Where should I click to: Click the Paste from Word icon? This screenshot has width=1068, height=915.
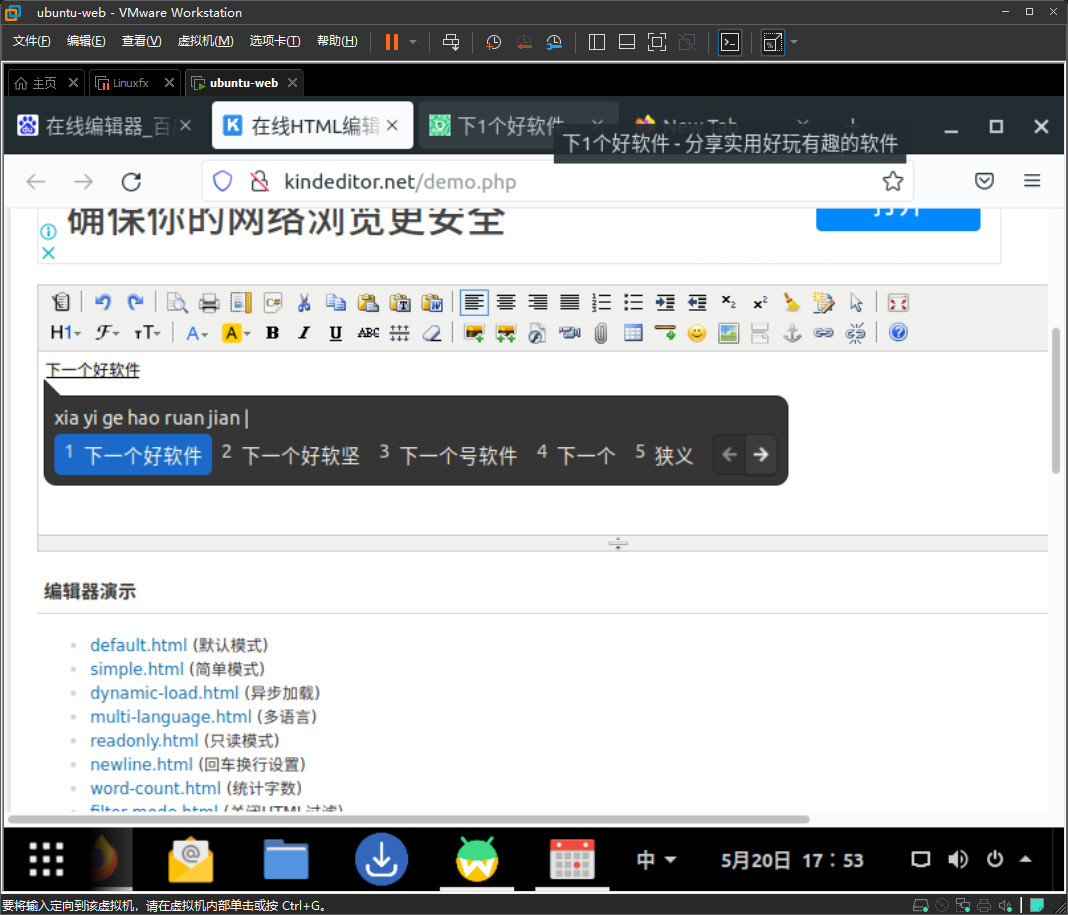tap(432, 302)
